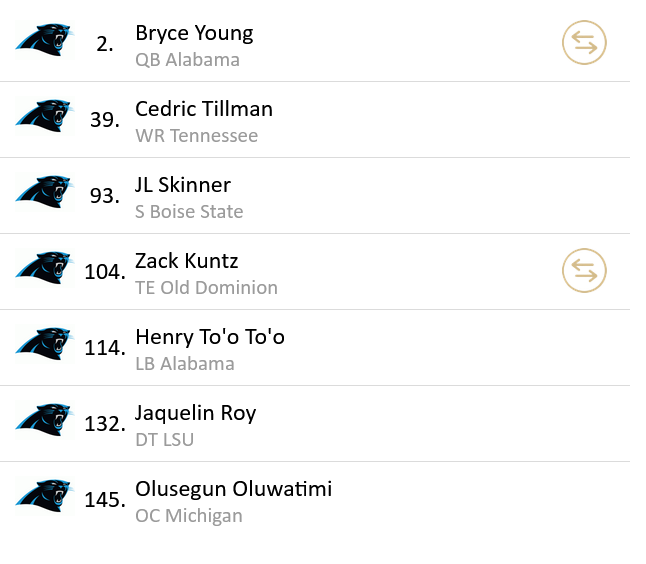Viewport: 646px width, 564px height.
Task: Click the trade icon beside Bryce Young
Action: coord(585,43)
